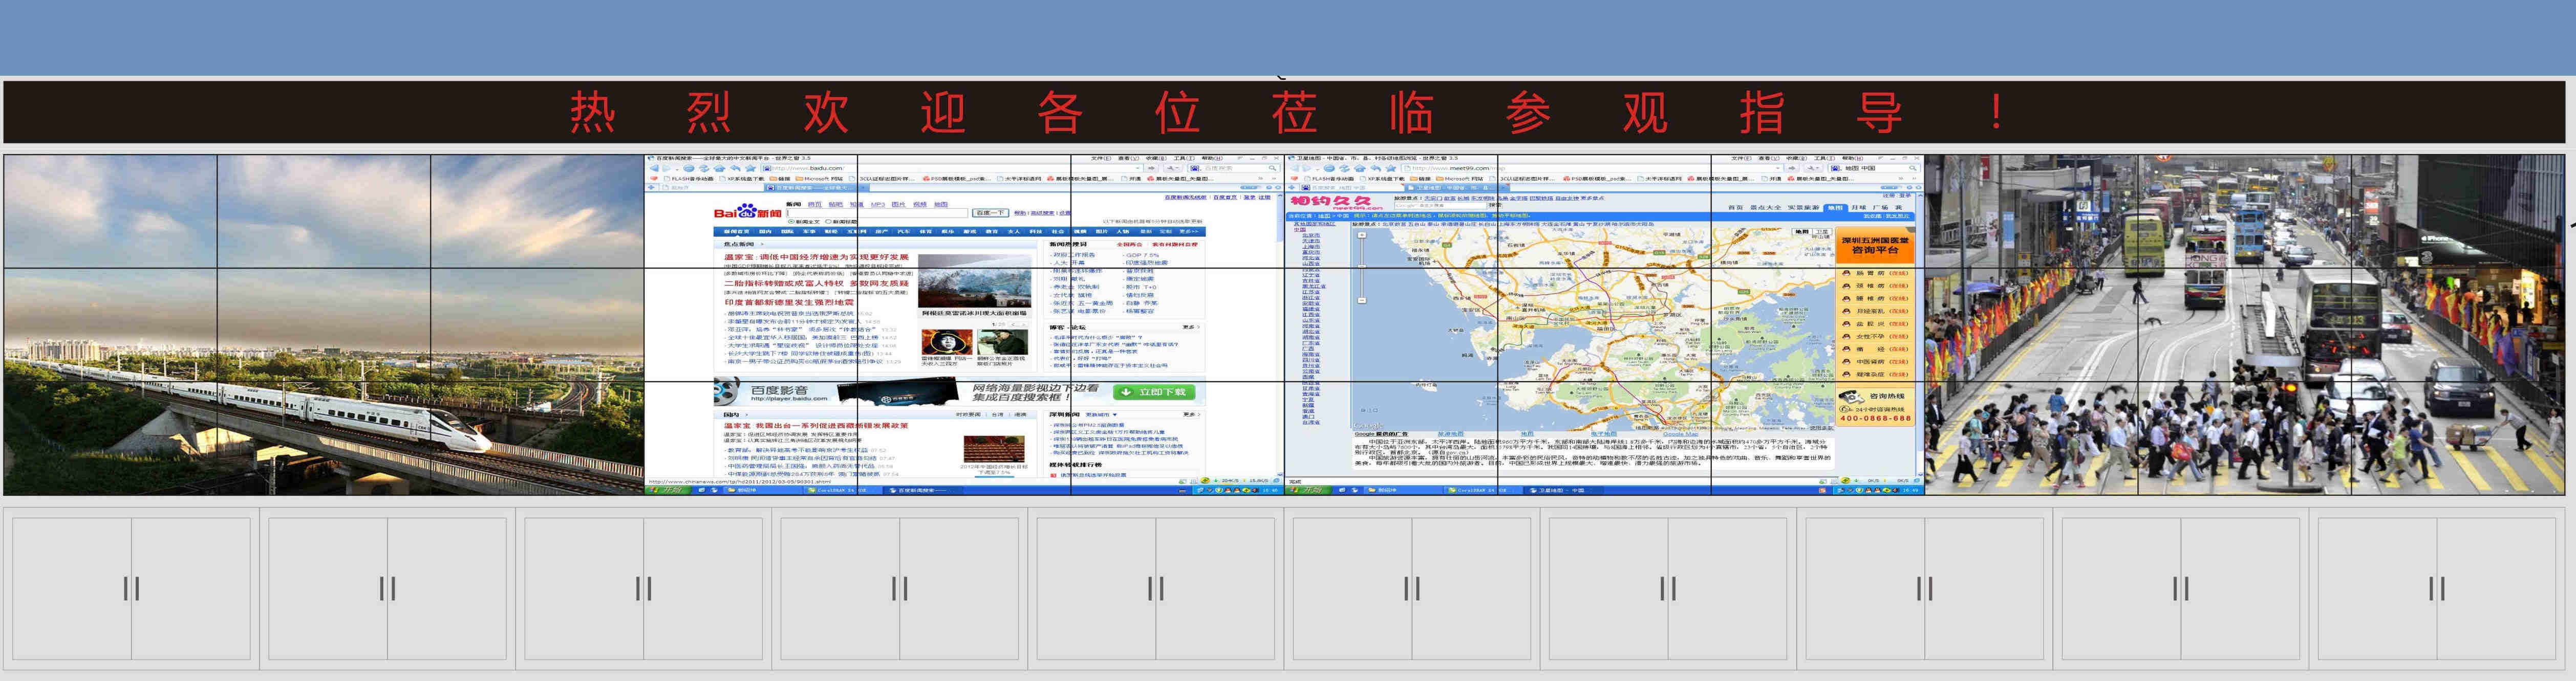Click the undo arrow icon in the map browser toolbar

tap(1376, 169)
